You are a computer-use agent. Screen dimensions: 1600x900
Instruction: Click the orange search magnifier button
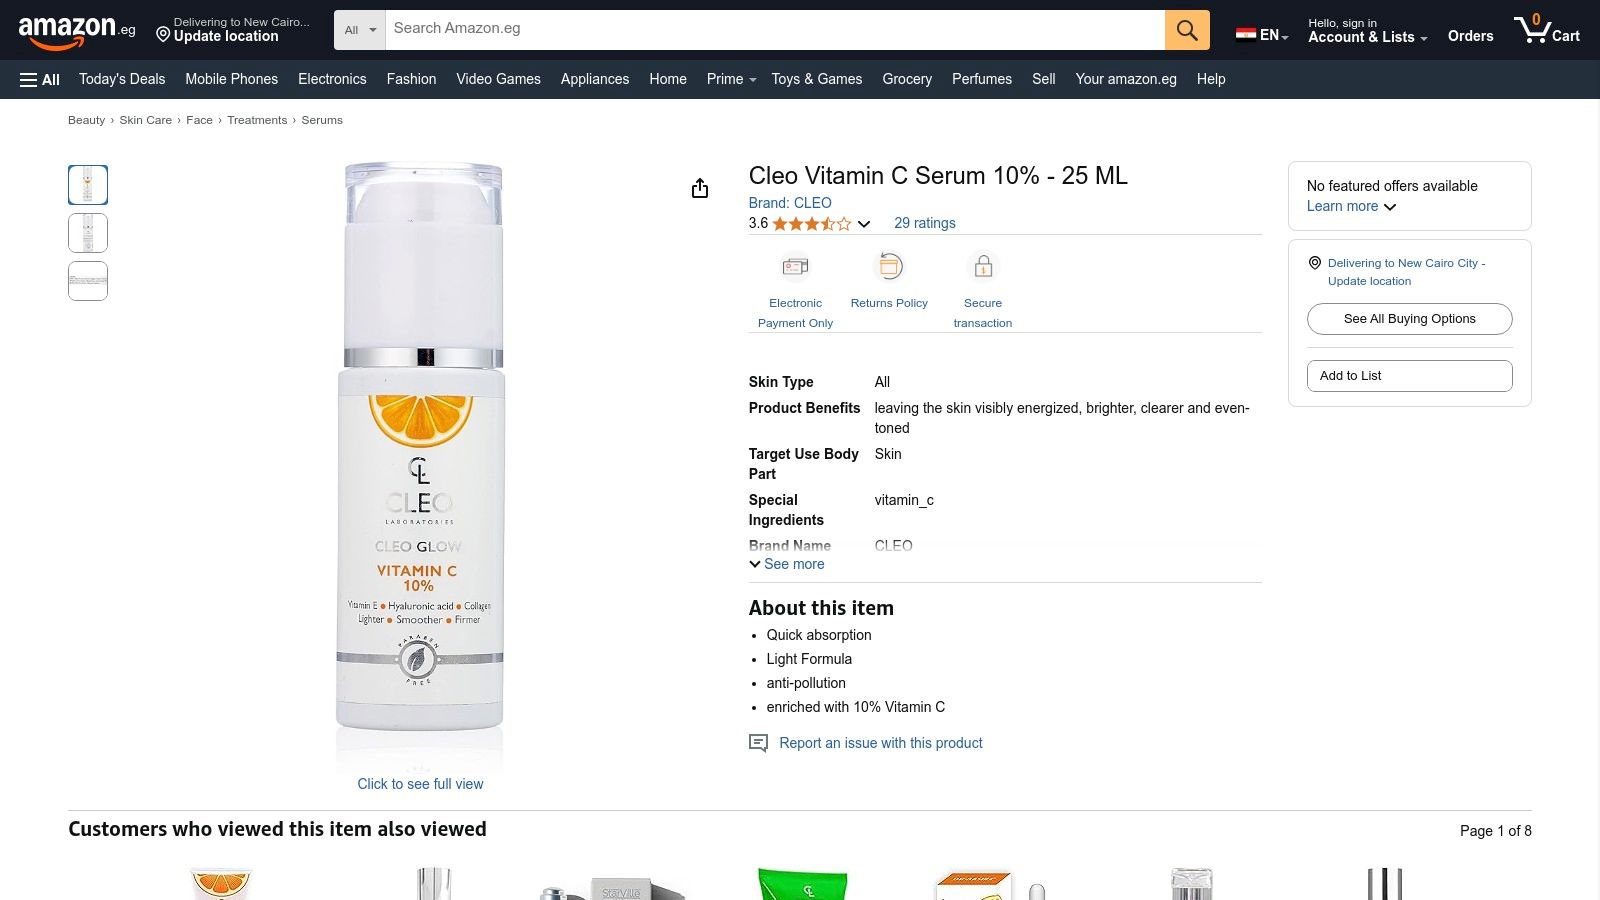[x=1187, y=30]
